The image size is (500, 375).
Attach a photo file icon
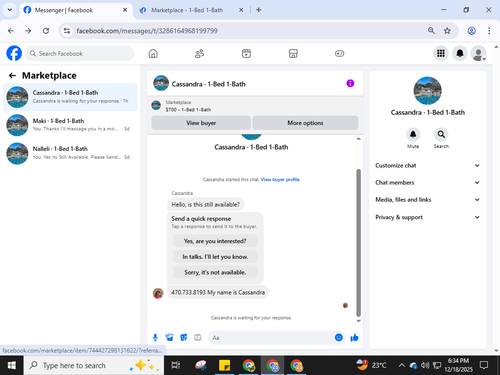click(169, 338)
